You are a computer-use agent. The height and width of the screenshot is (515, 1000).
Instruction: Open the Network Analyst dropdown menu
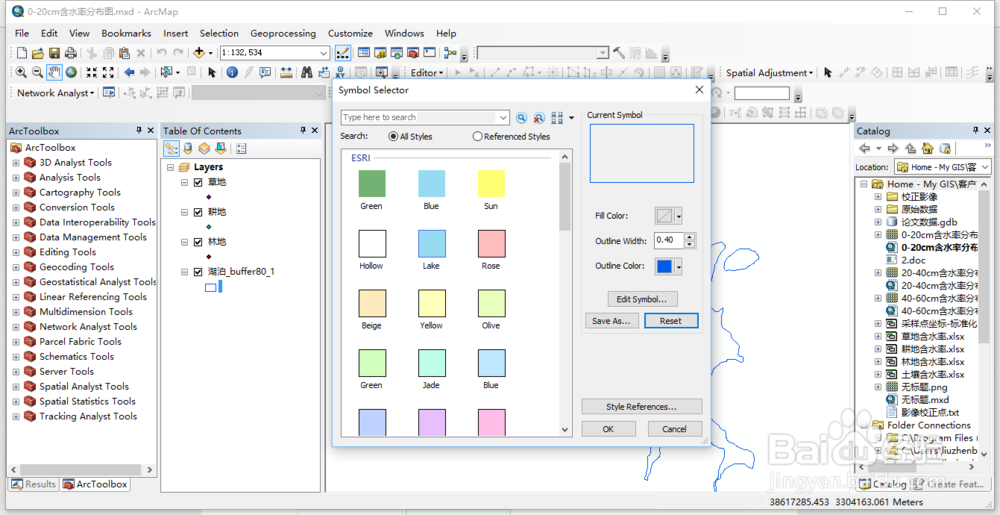pos(55,93)
